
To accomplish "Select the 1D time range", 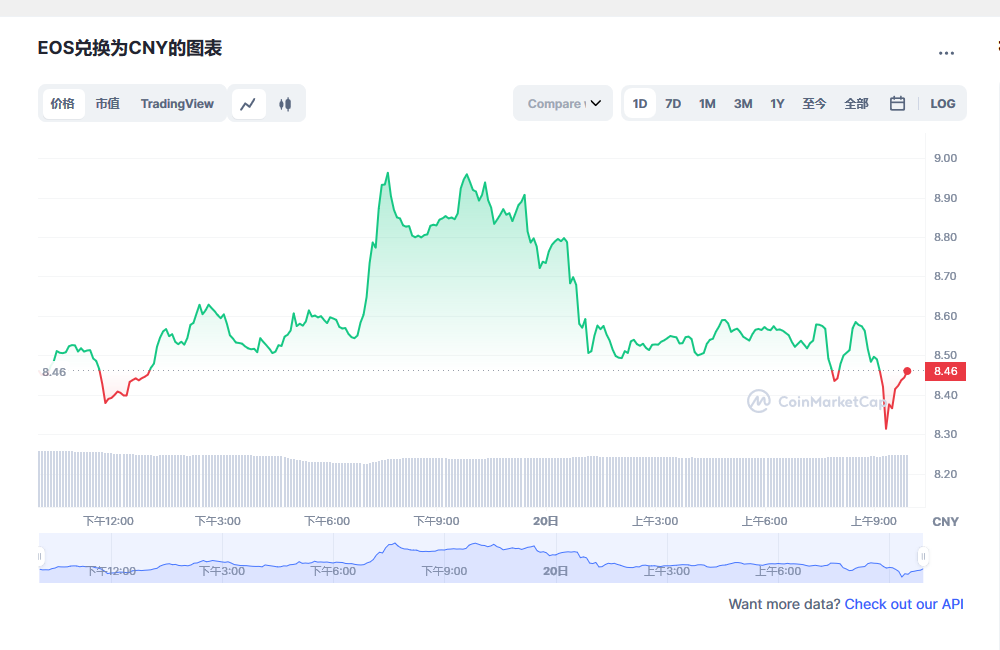I will coord(640,103).
